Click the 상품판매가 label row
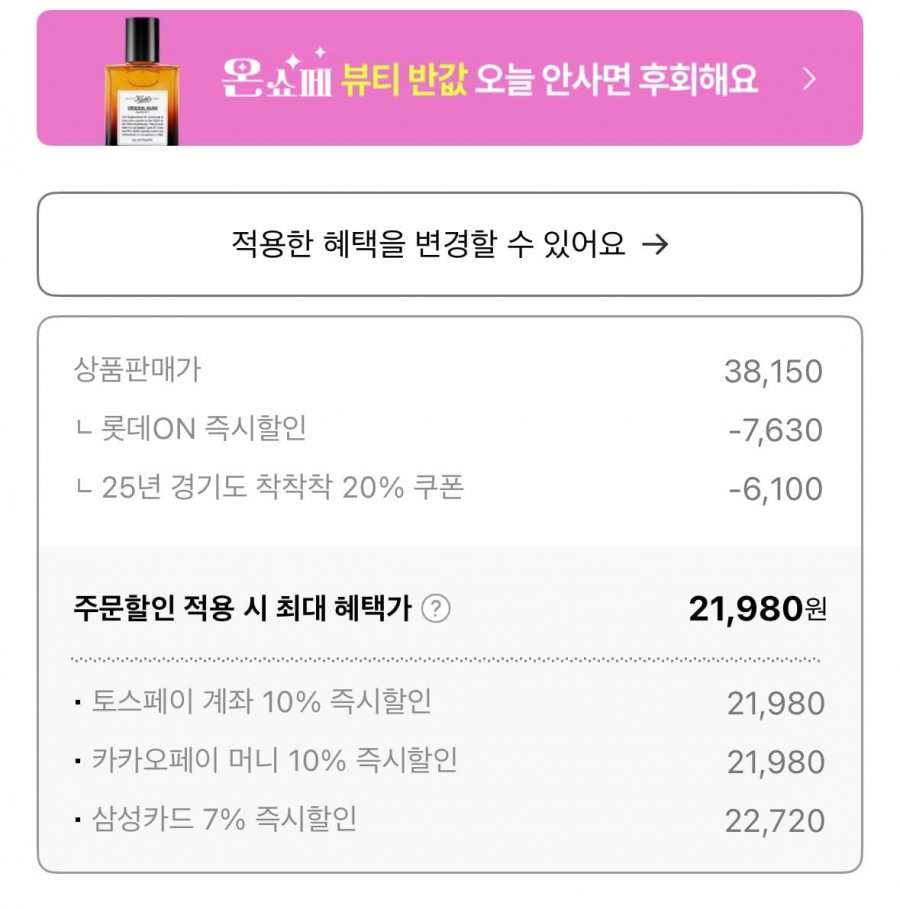 [449, 370]
